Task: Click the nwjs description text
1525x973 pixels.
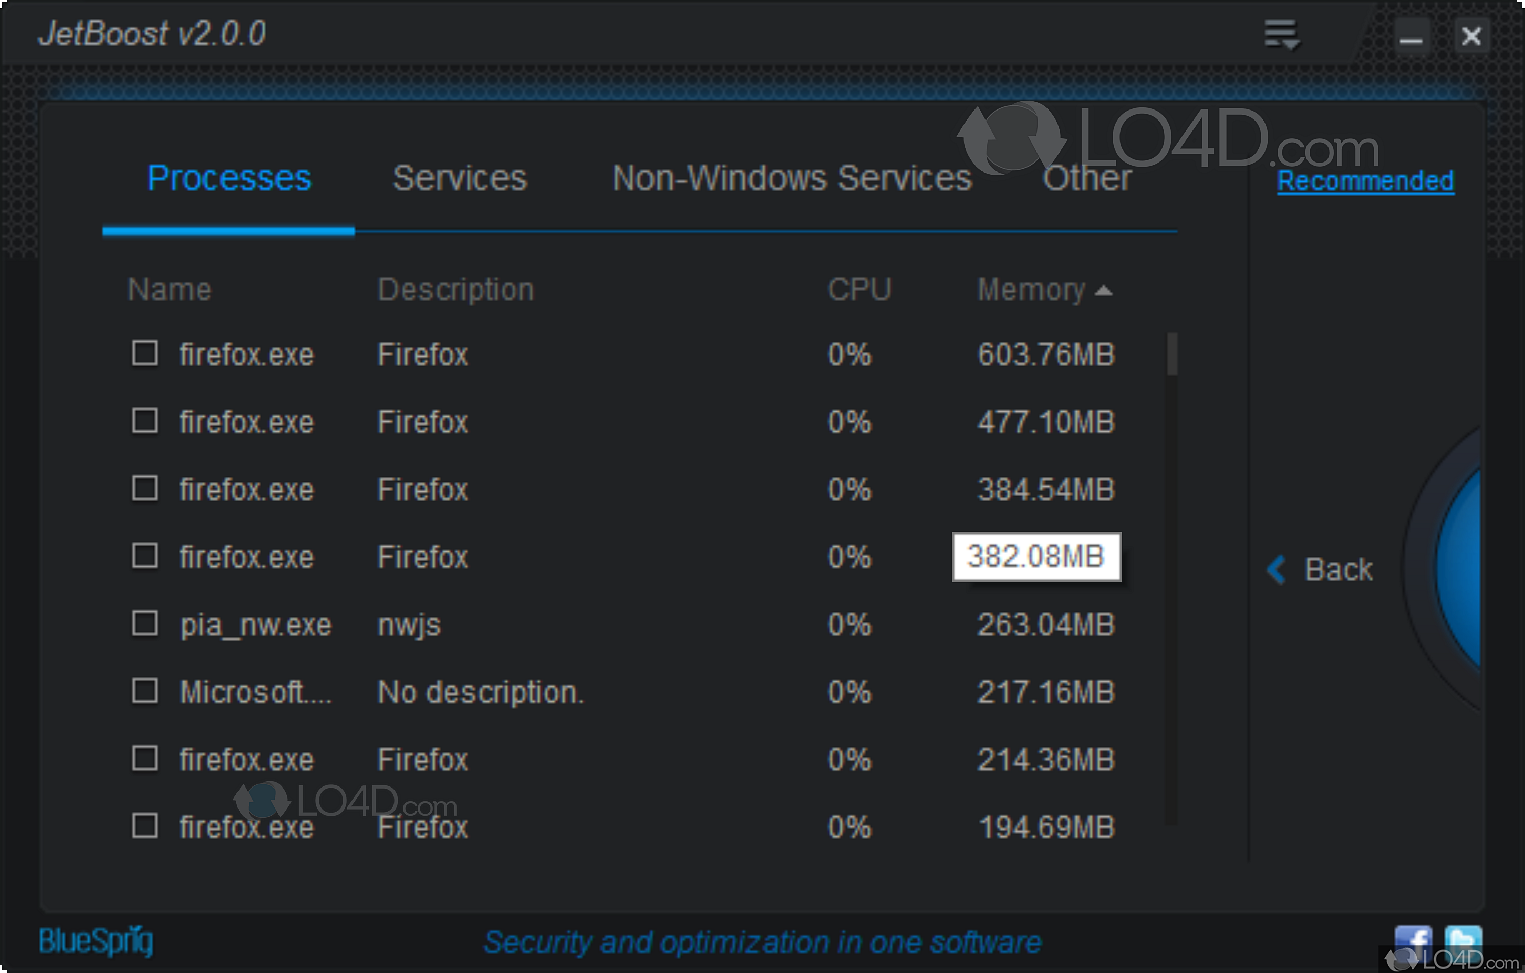Action: coord(409,626)
